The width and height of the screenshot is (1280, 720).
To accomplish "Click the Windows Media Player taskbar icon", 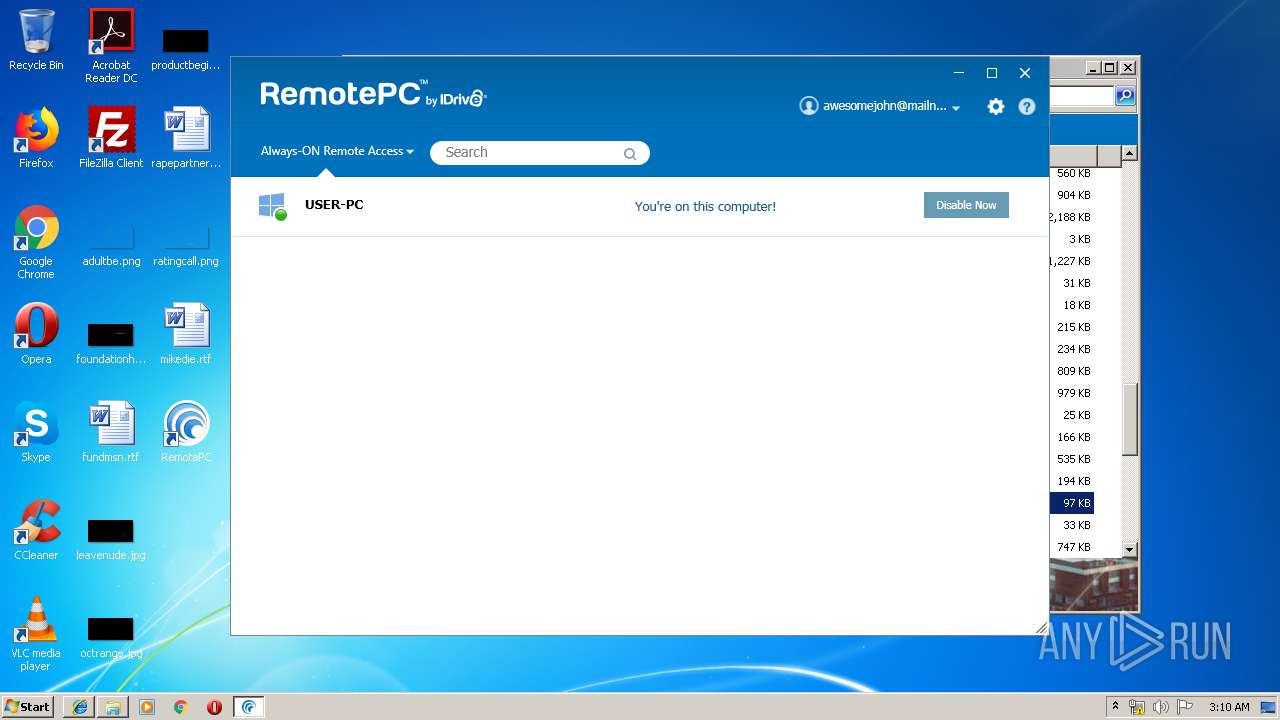I will 147,707.
